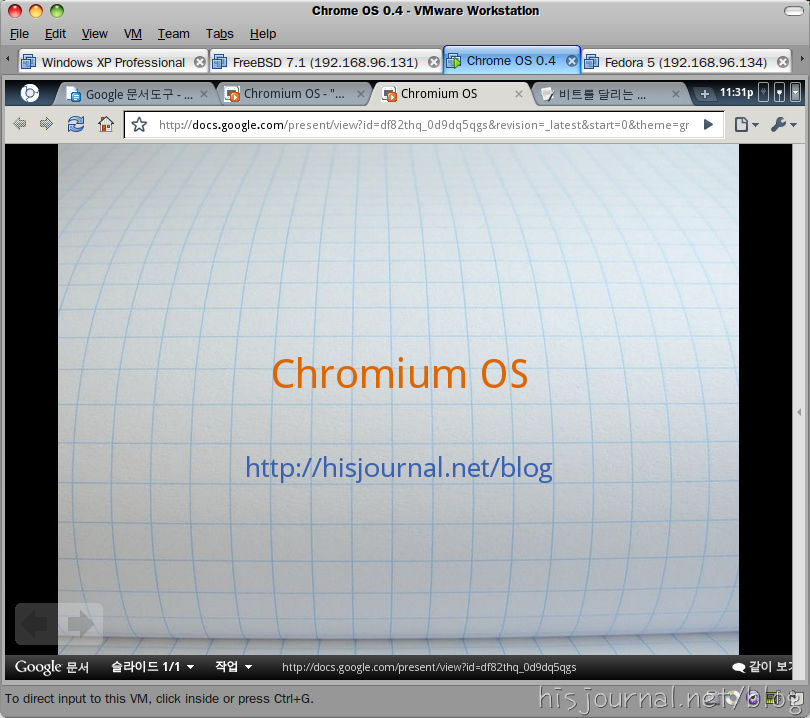Click the network status icon beside the clock
810x718 pixels.
click(x=780, y=92)
